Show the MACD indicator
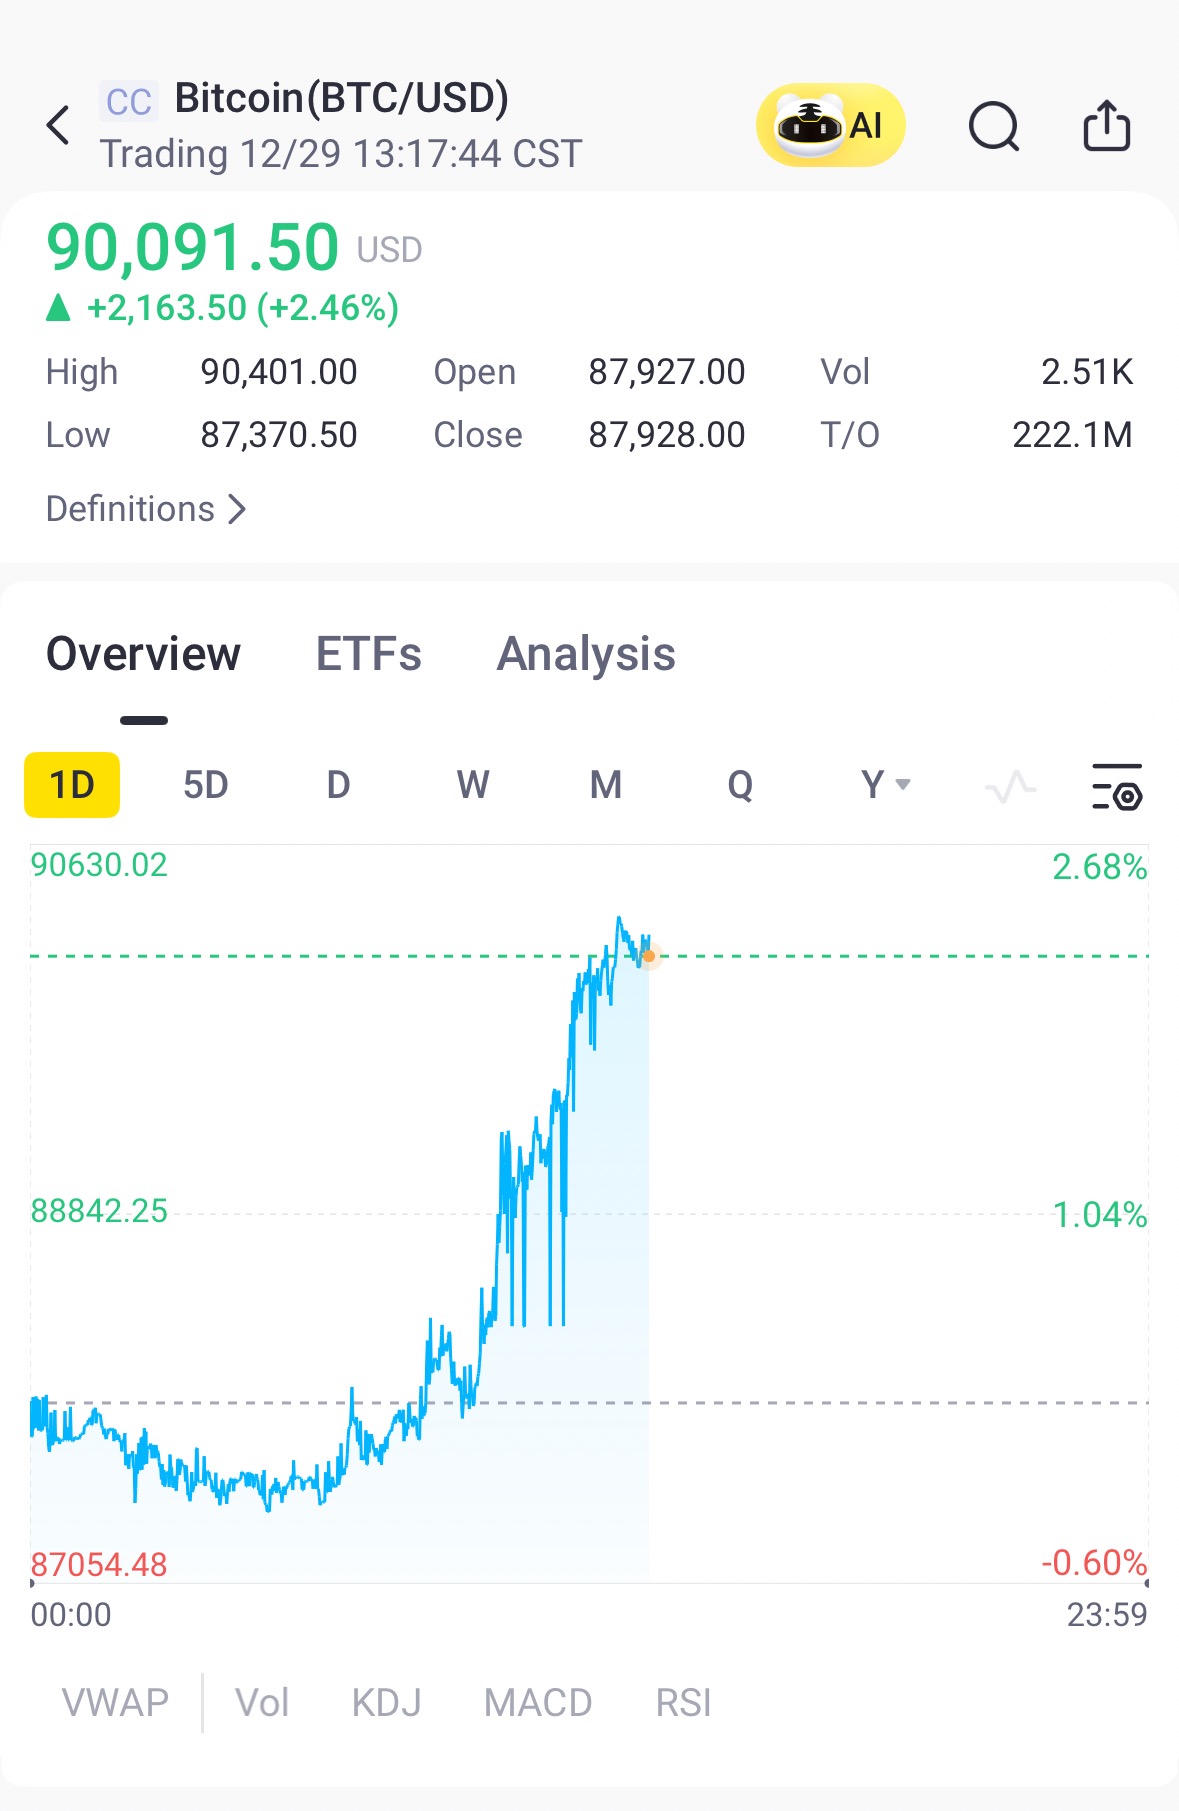 [538, 1702]
